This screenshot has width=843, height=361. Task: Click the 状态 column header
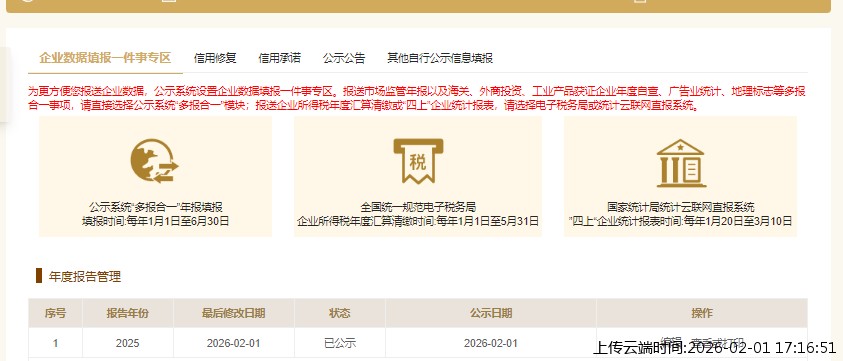point(340,313)
